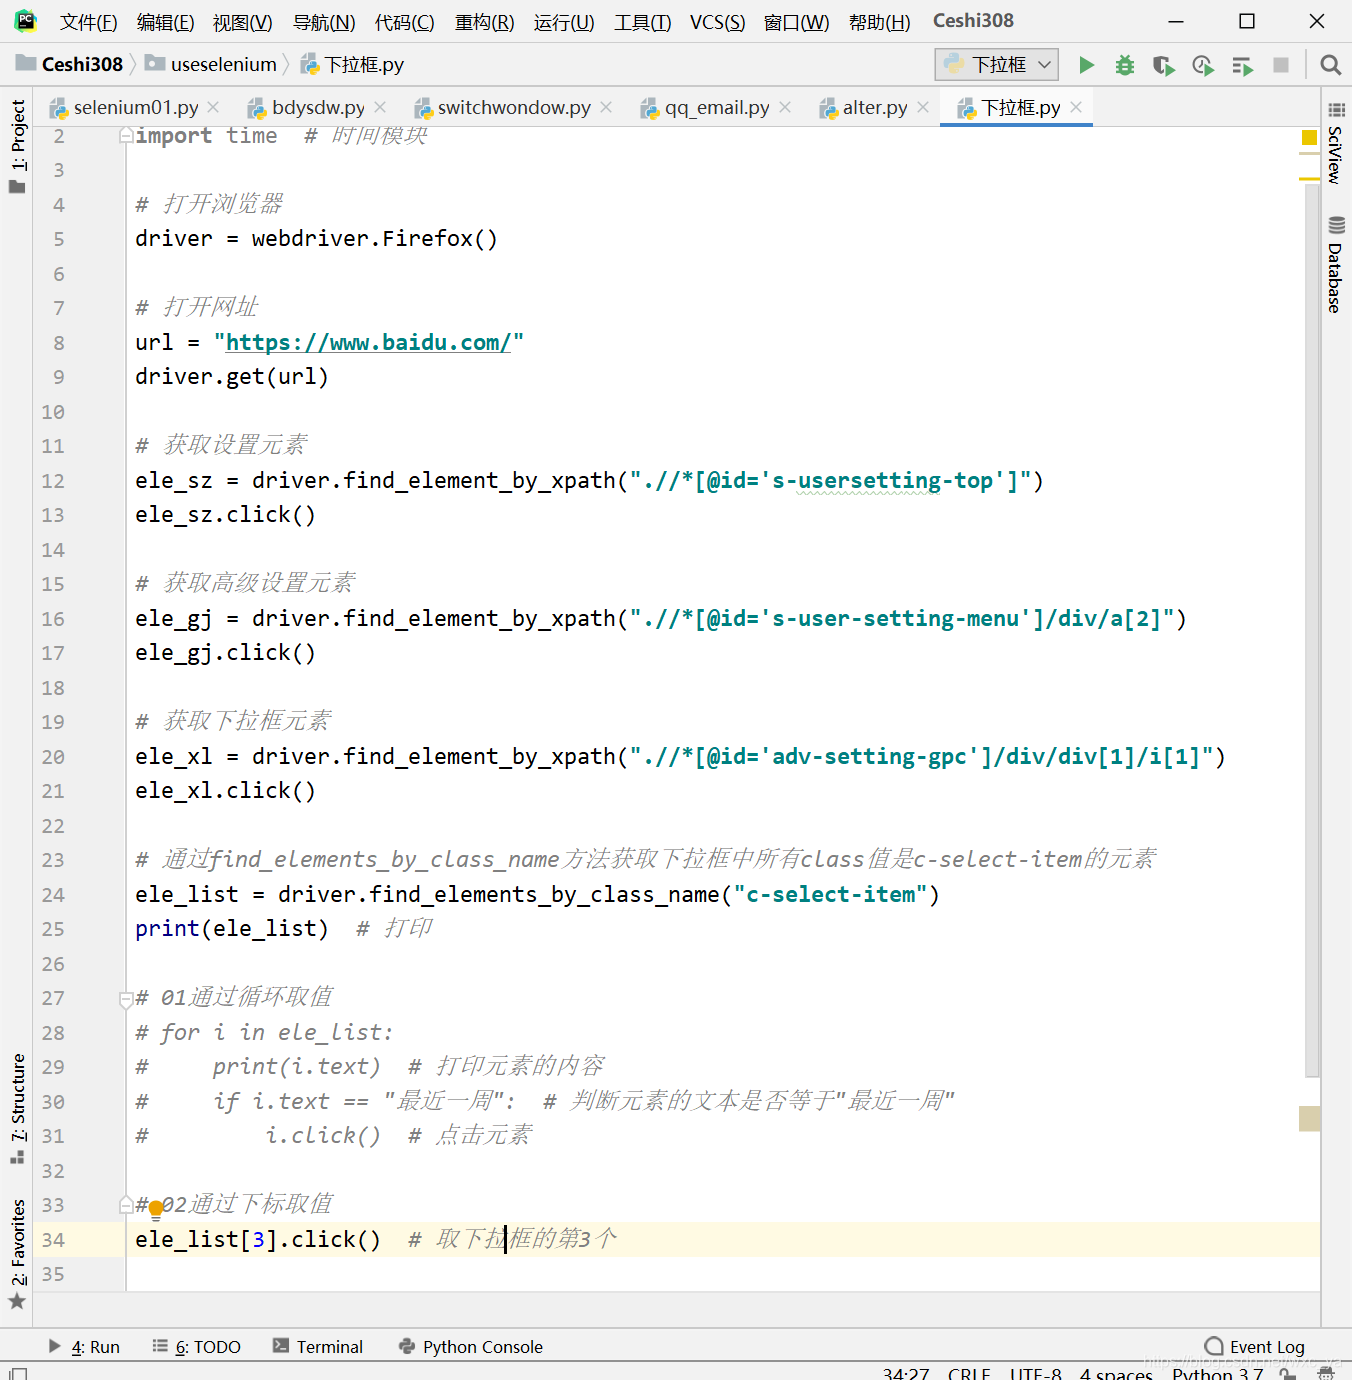Close the qq_email.py tab

pos(785,107)
